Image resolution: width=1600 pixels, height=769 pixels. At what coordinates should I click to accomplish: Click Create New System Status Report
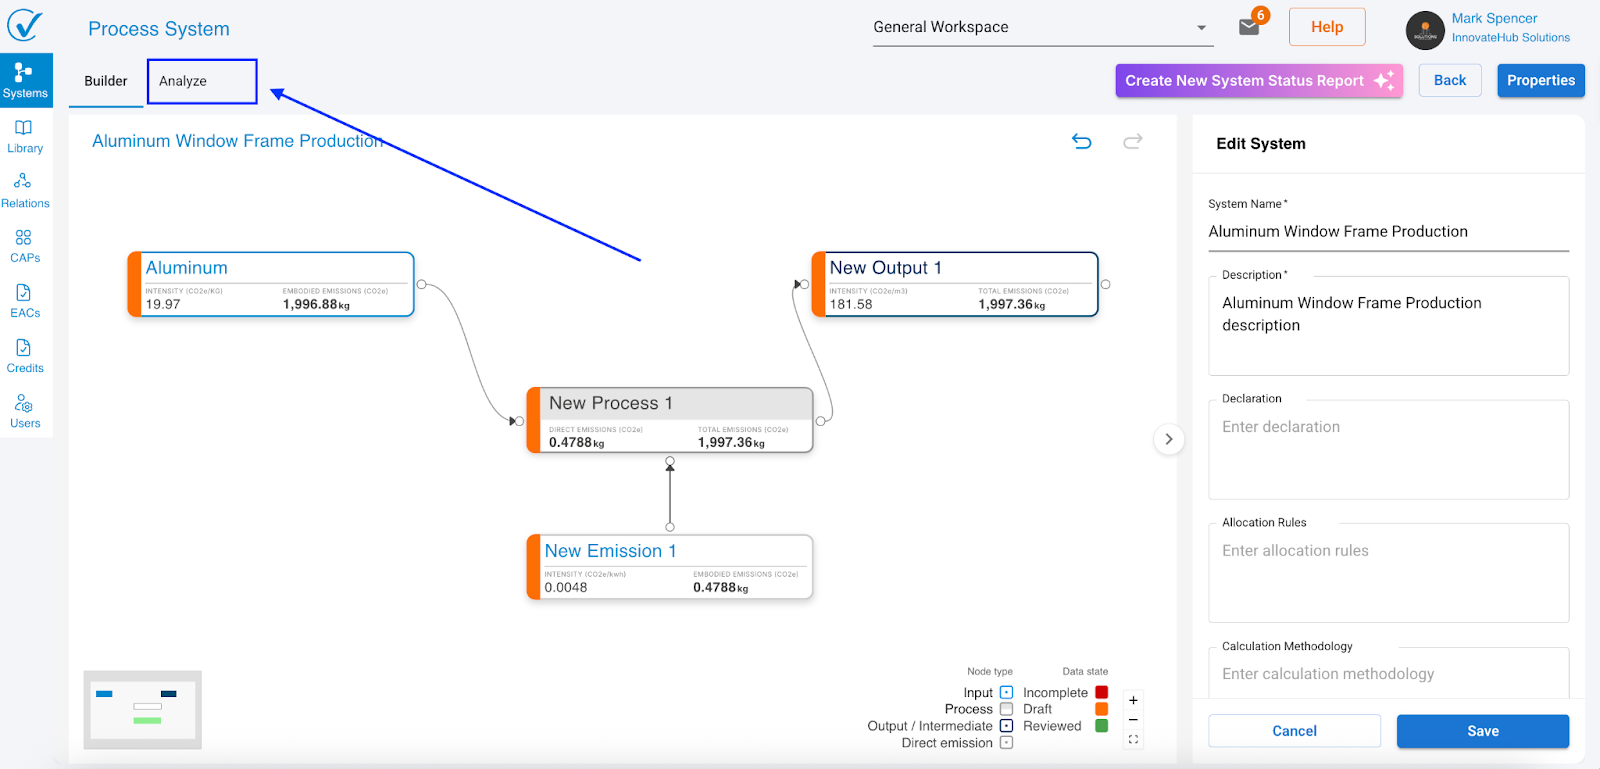(1258, 81)
